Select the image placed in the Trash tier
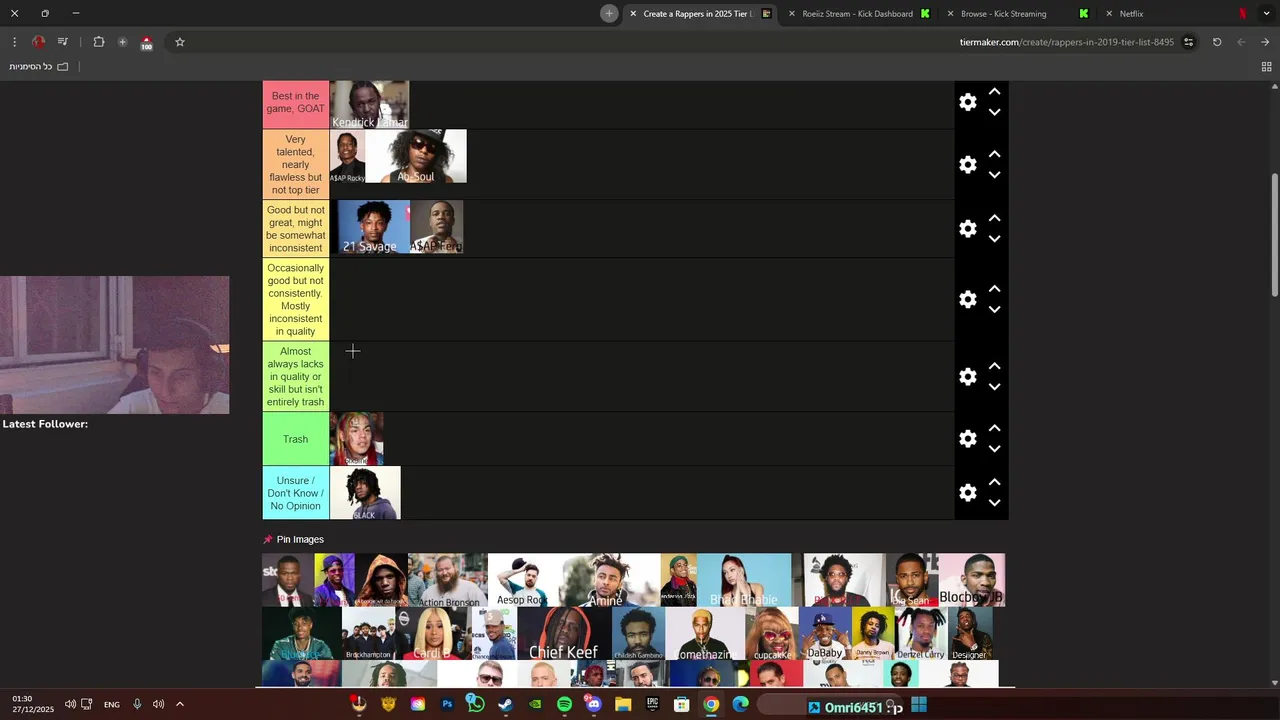Viewport: 1280px width, 720px height. (x=357, y=439)
